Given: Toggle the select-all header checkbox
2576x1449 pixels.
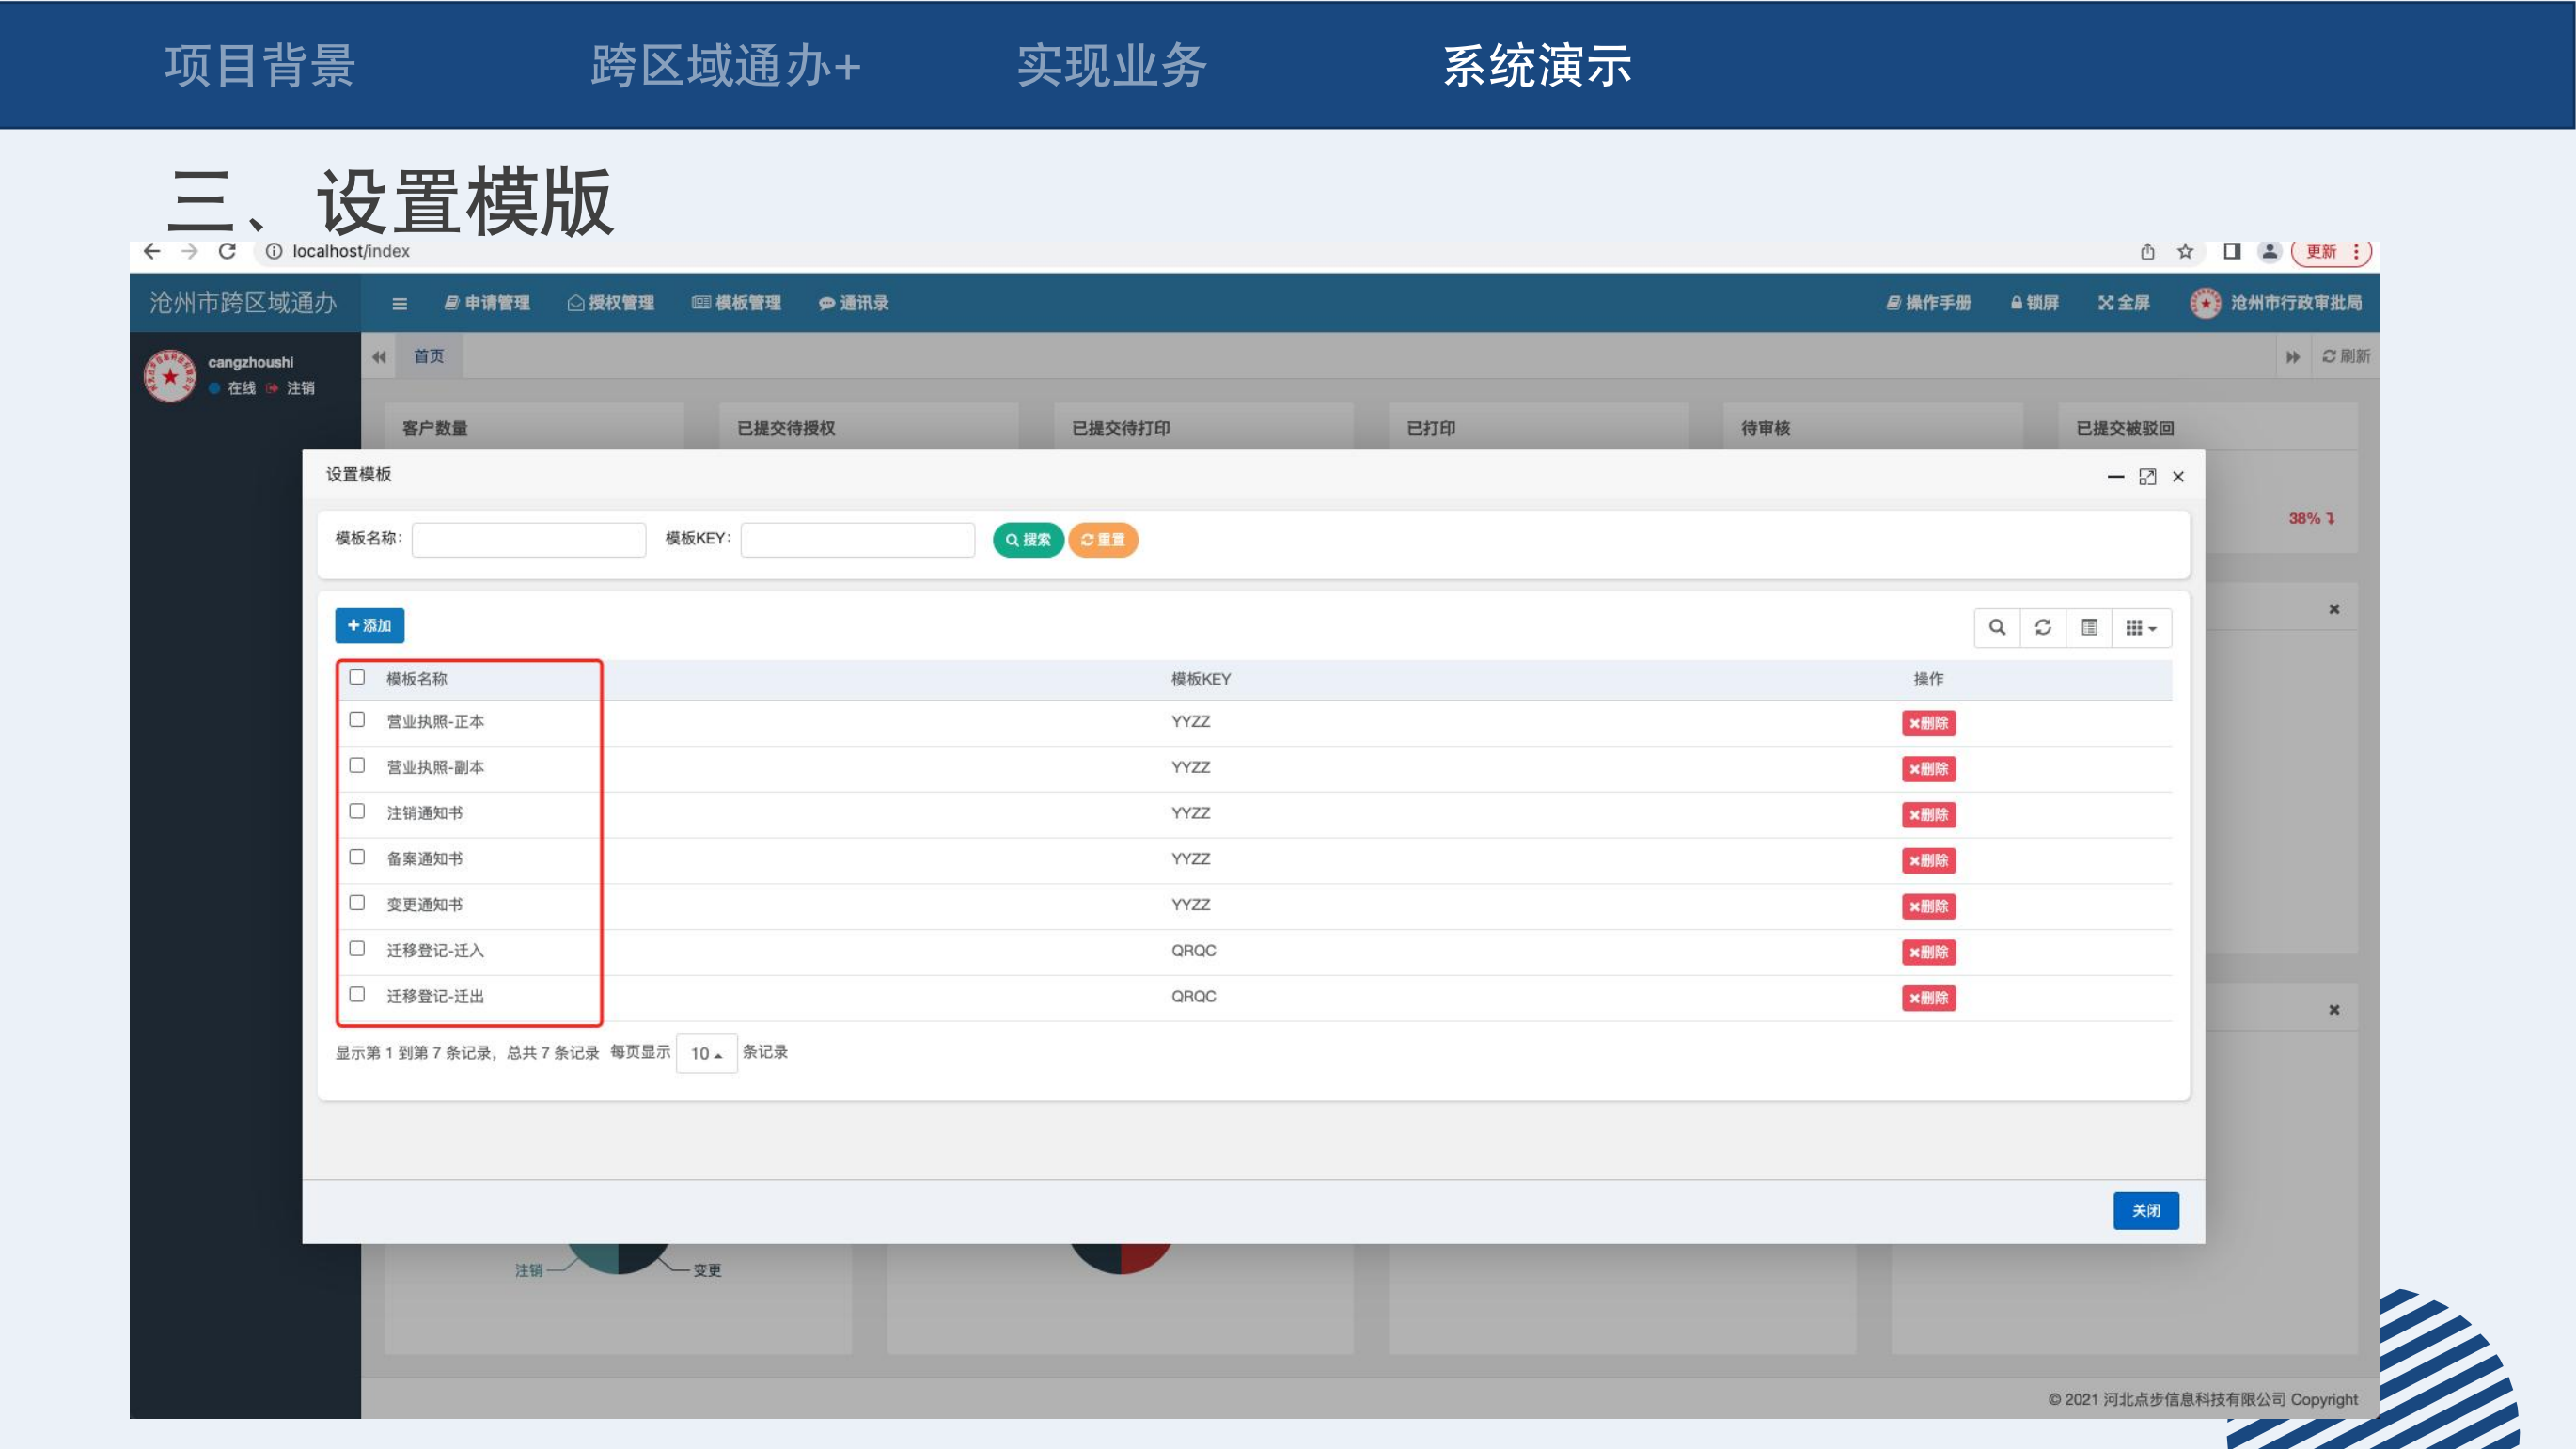Looking at the screenshot, I should tap(357, 677).
